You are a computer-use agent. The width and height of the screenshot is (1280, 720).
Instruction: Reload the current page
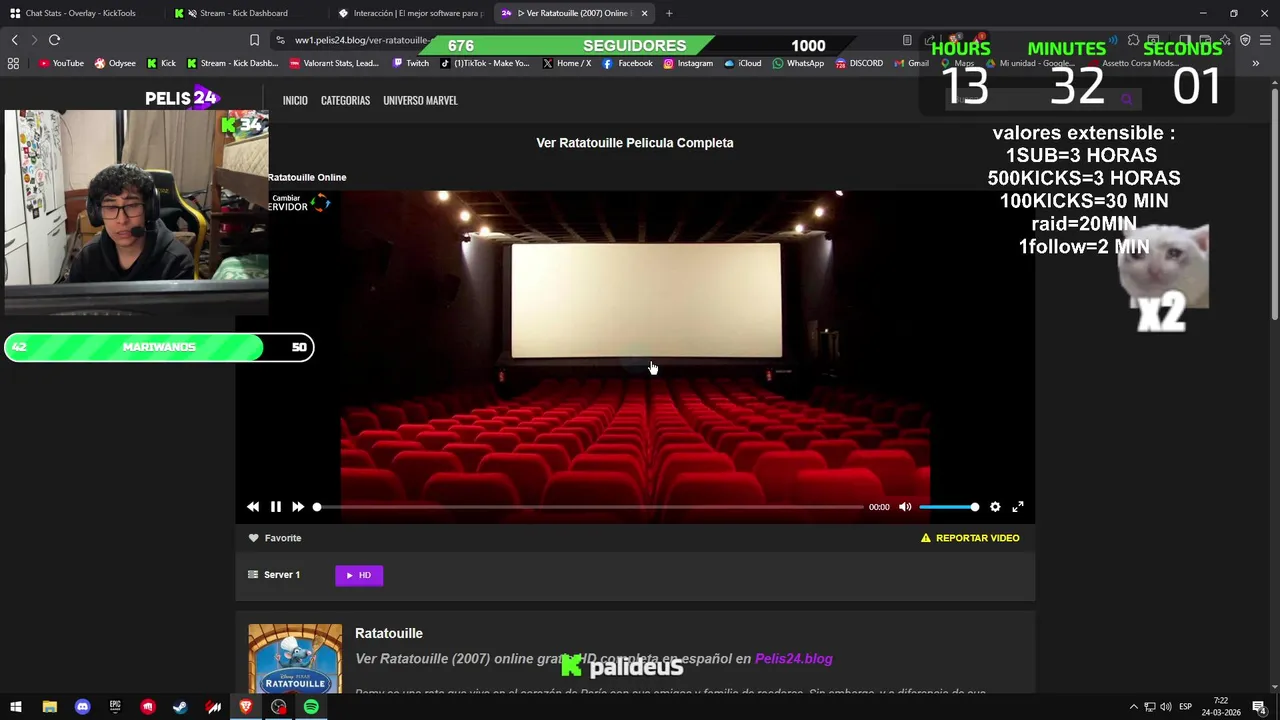click(x=54, y=40)
